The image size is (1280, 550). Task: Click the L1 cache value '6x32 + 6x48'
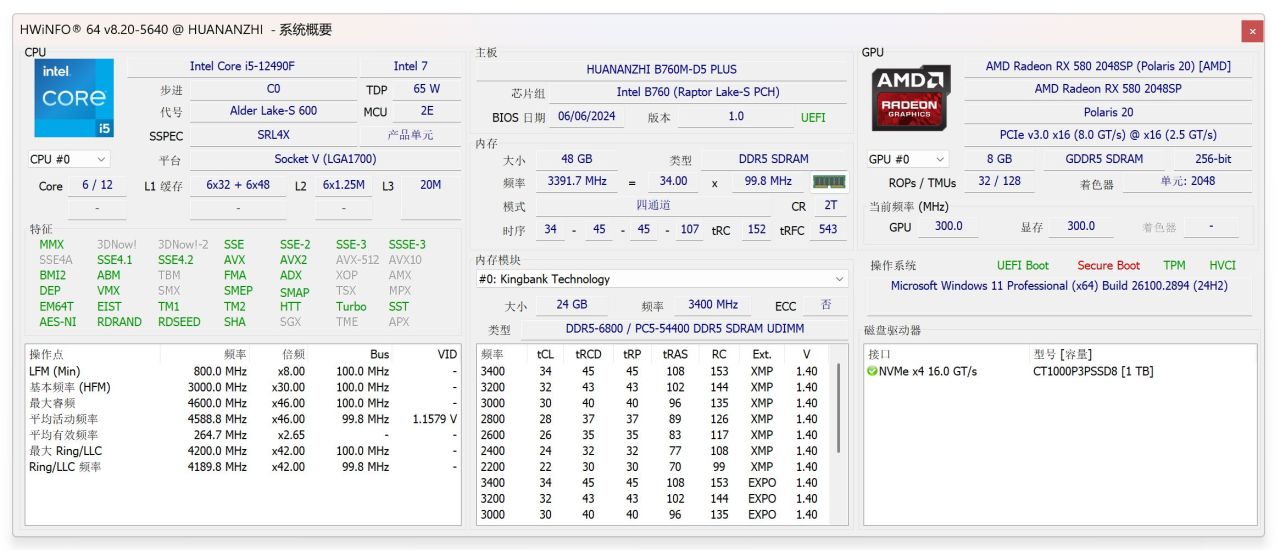coord(238,185)
